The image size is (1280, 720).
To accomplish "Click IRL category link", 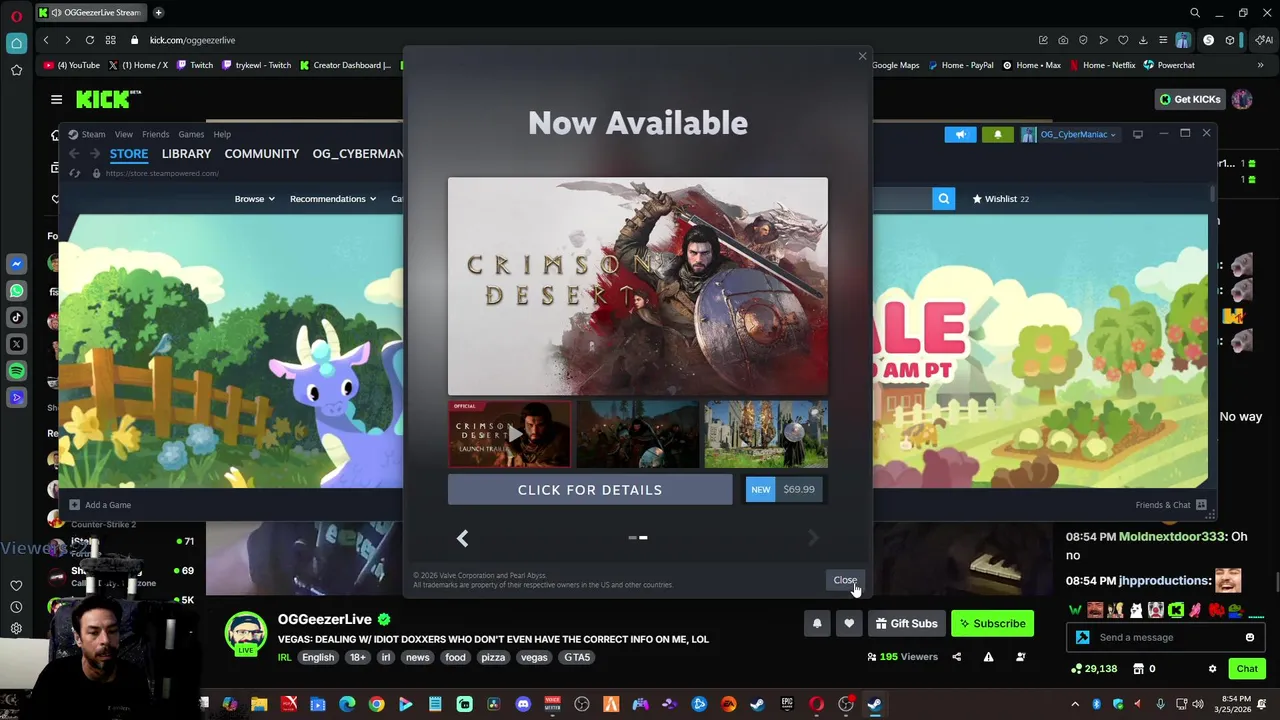I will point(284,658).
